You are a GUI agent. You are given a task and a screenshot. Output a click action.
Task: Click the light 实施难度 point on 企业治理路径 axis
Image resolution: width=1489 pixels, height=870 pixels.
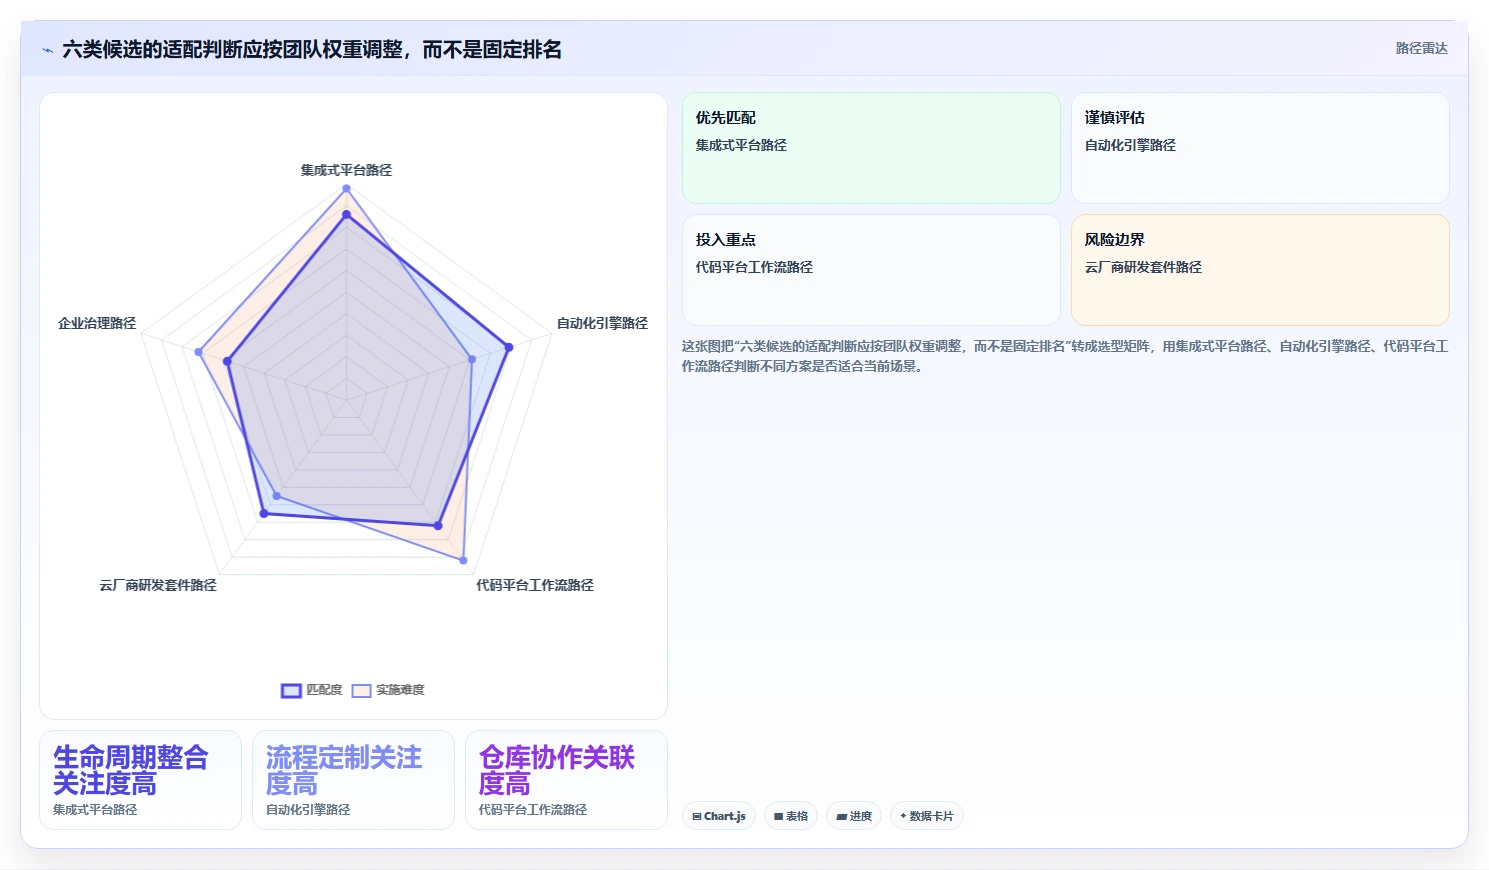199,352
